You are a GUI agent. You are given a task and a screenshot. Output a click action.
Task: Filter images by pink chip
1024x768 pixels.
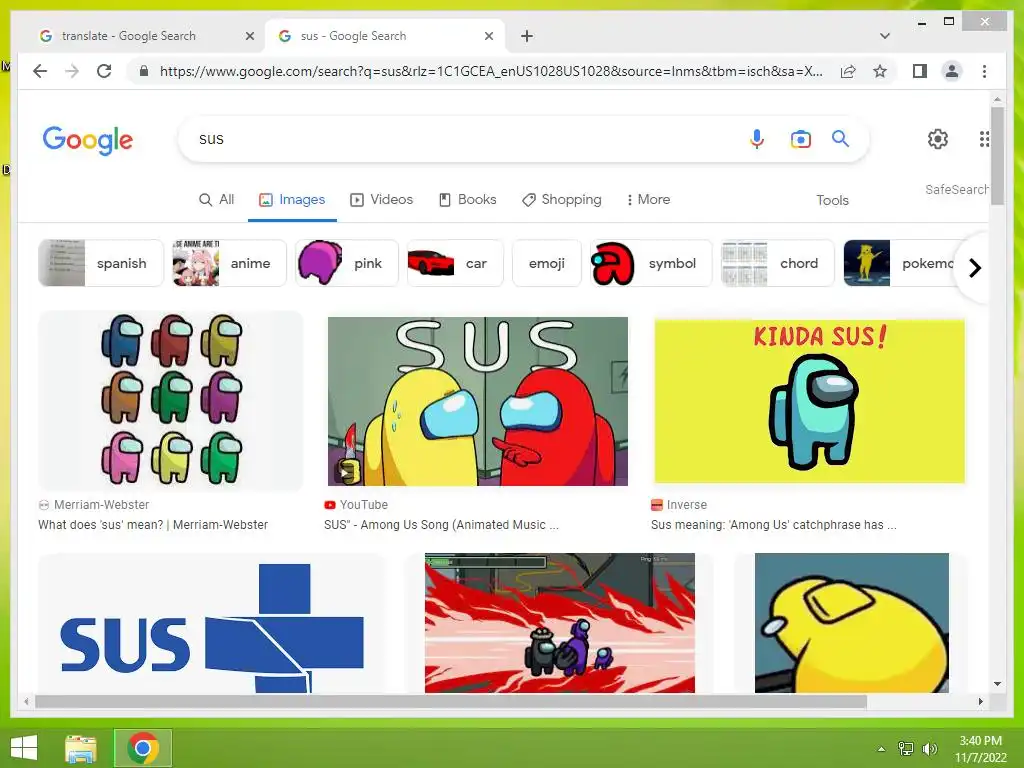(346, 263)
